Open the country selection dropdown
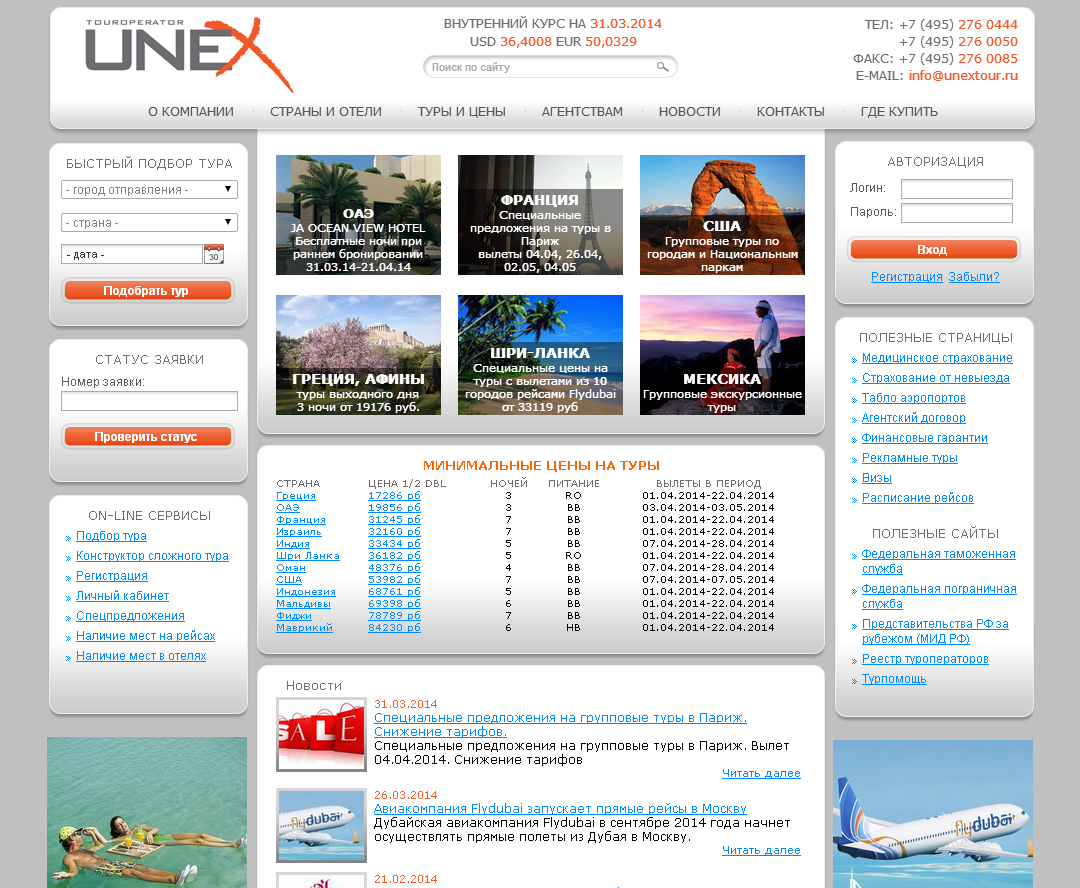 [x=149, y=223]
